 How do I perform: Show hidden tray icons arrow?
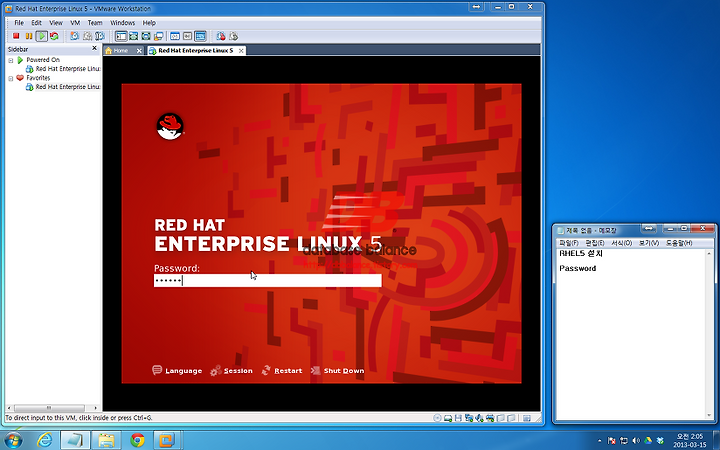(599, 441)
